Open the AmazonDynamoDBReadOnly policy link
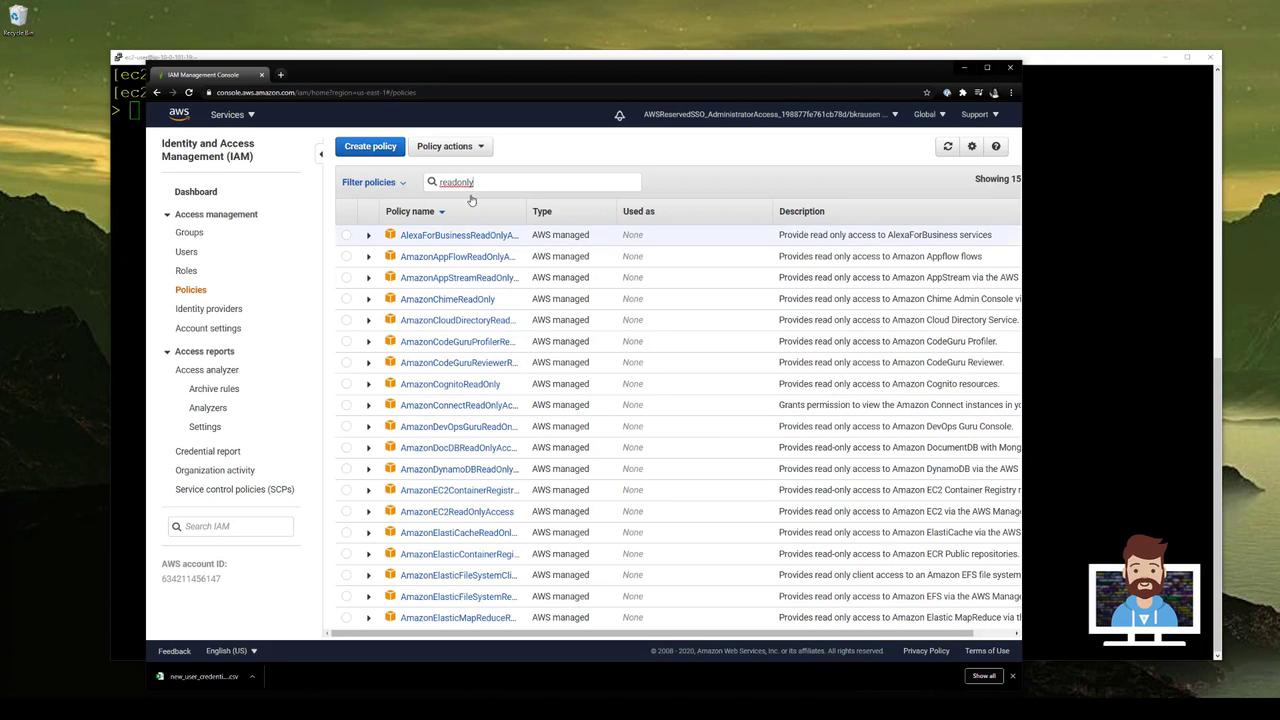The width and height of the screenshot is (1280, 720). 459,469
